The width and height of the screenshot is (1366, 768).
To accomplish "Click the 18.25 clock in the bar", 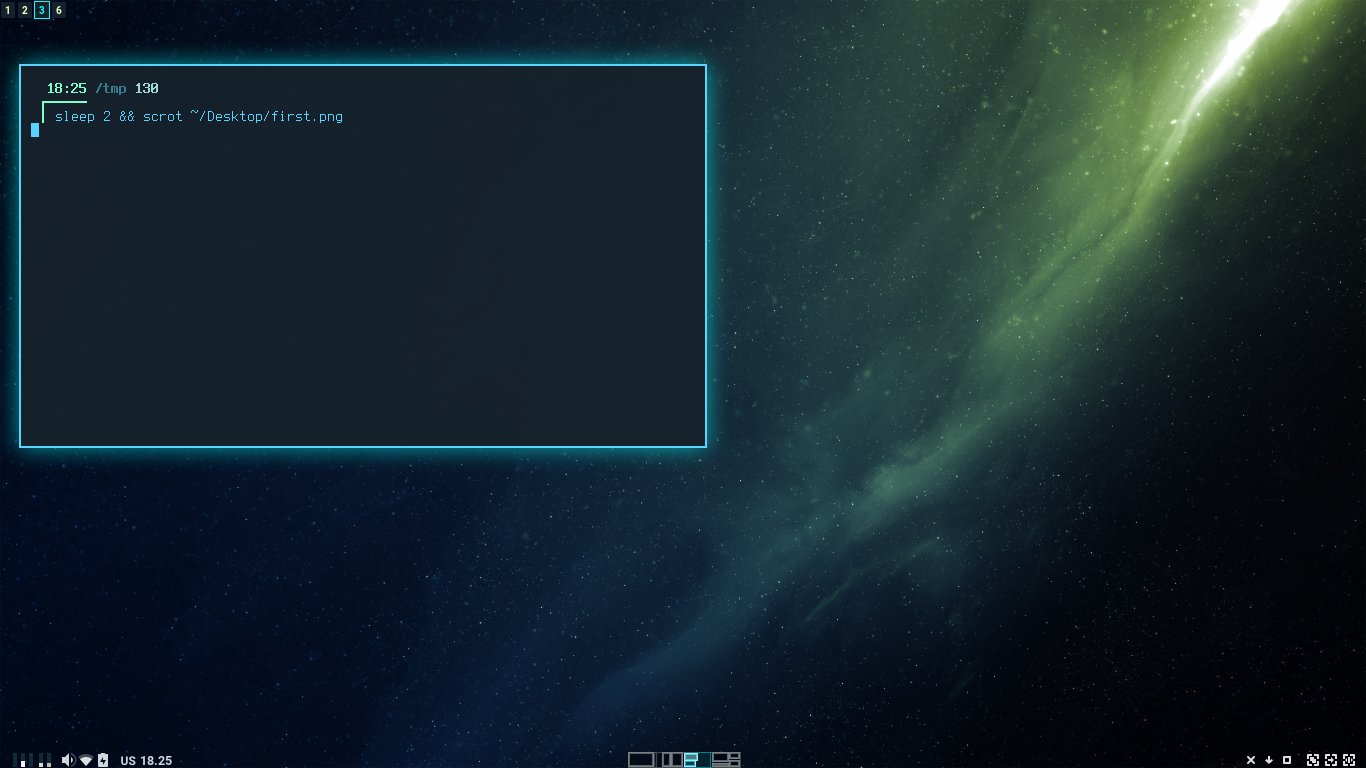I will click(x=156, y=761).
